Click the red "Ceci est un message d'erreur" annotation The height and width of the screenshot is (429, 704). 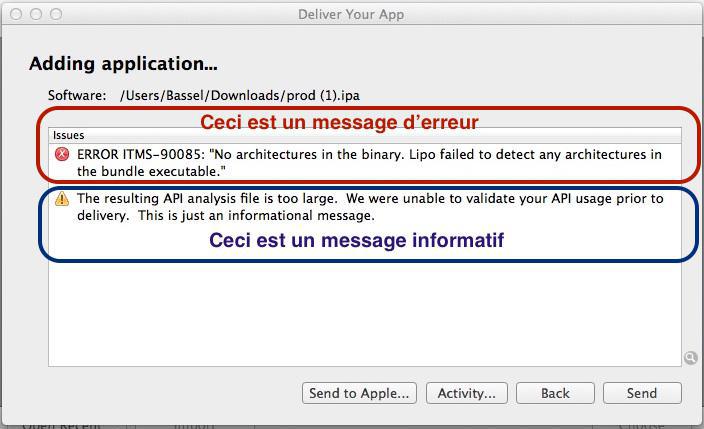339,122
